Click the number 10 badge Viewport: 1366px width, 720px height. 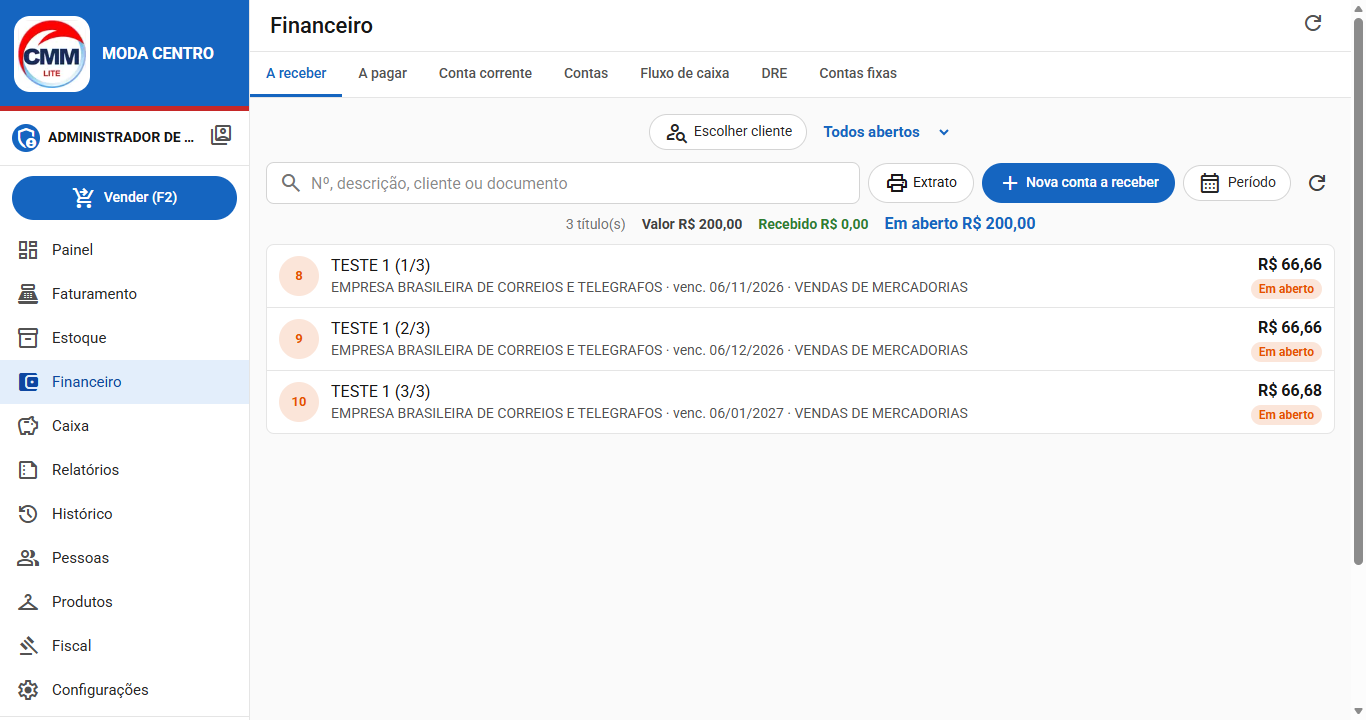tap(299, 402)
